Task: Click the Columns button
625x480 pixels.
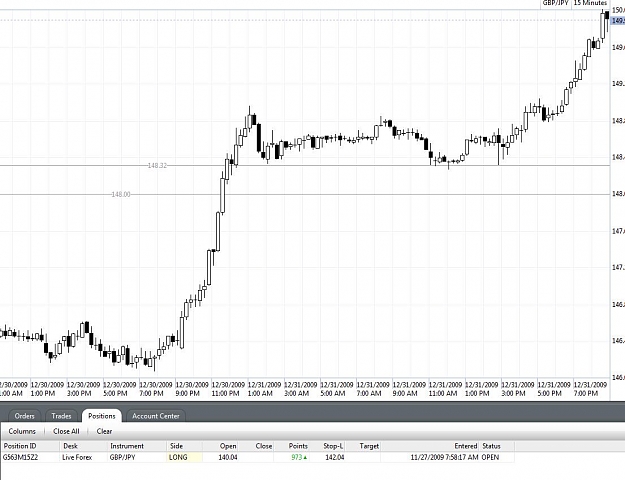Action: pos(22,431)
